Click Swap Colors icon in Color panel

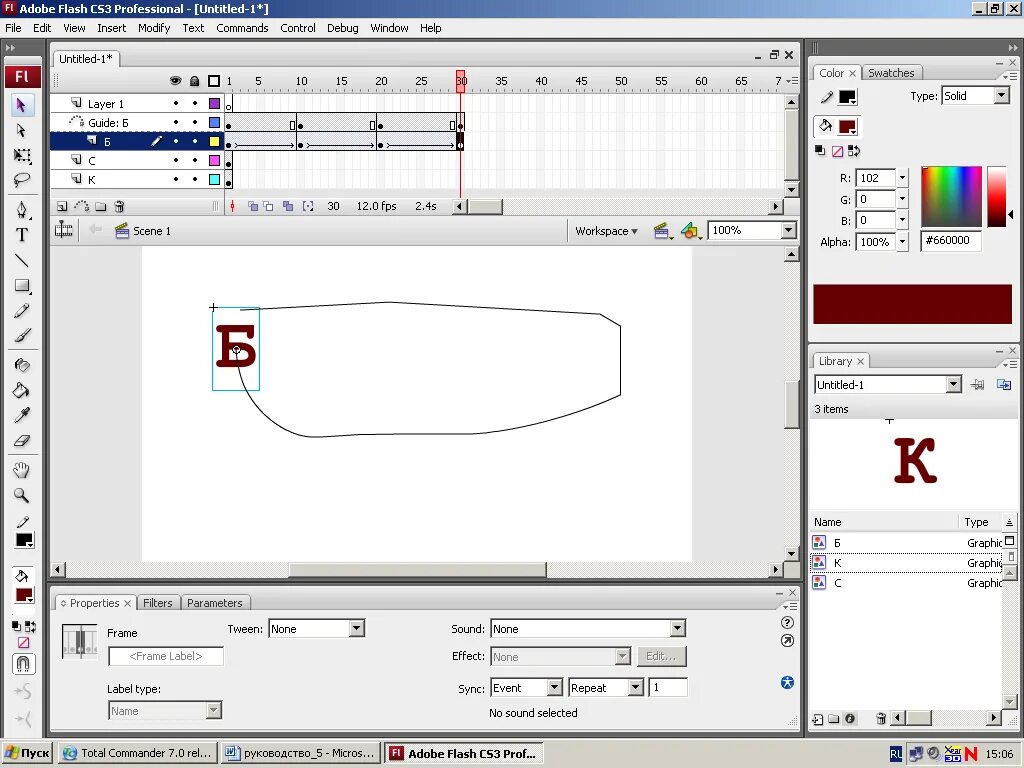(854, 152)
